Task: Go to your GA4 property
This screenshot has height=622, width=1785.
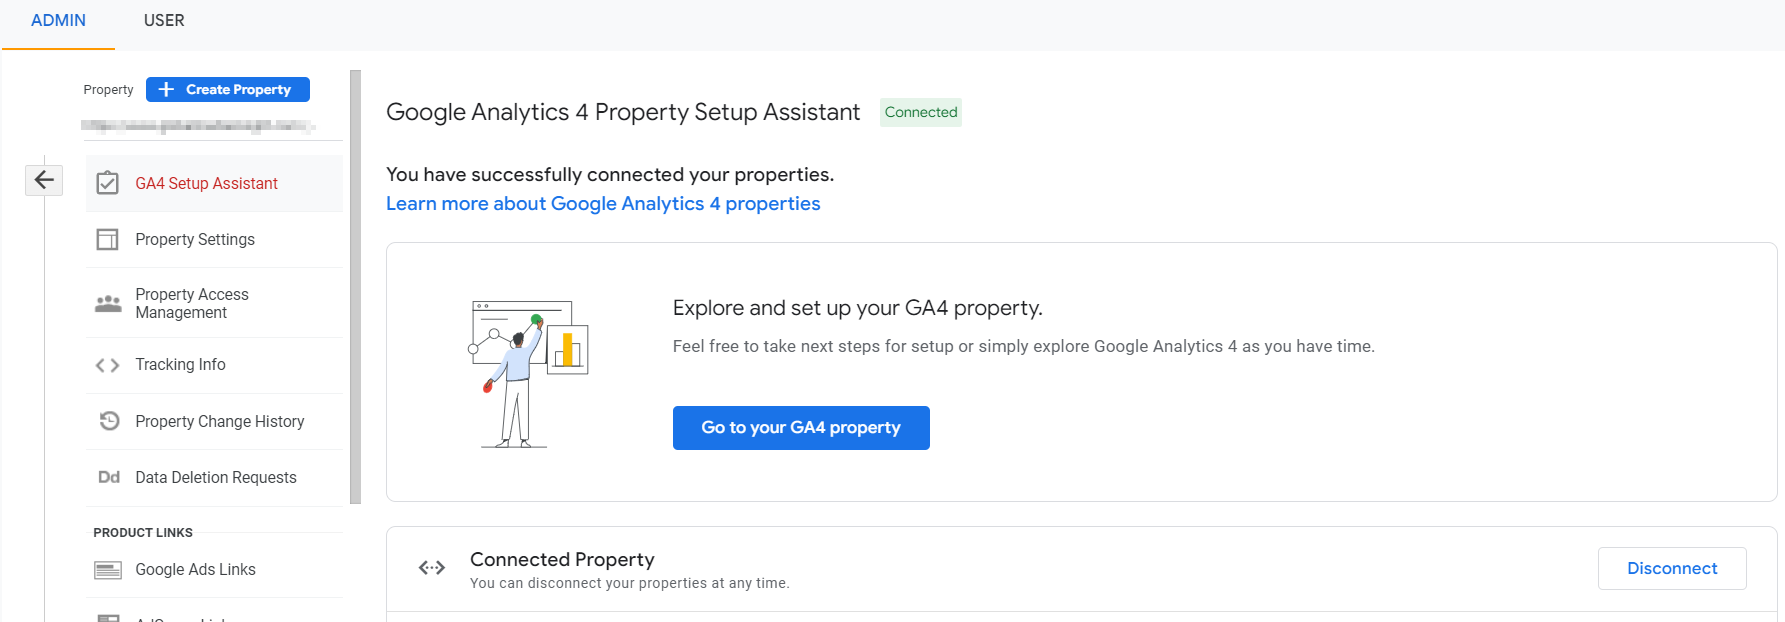Action: pos(801,428)
